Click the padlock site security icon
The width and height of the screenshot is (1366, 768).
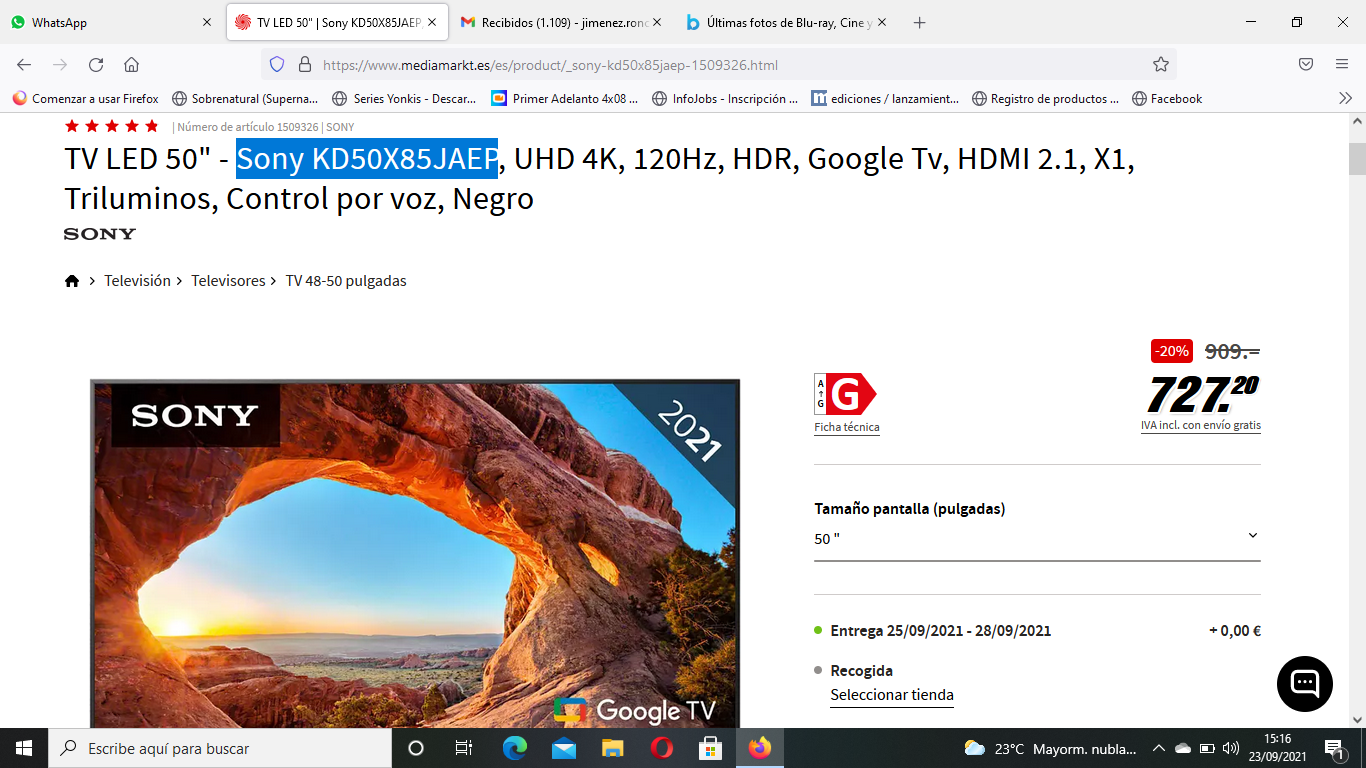click(305, 65)
